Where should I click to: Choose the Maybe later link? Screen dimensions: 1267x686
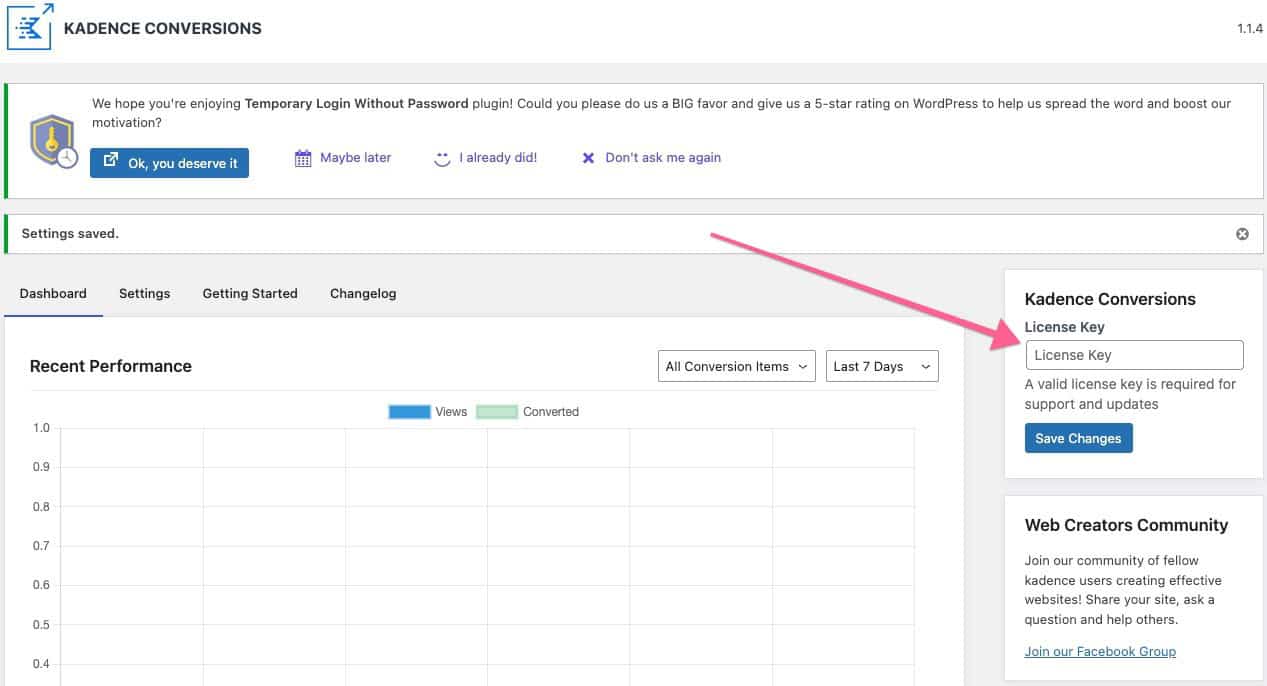355,158
